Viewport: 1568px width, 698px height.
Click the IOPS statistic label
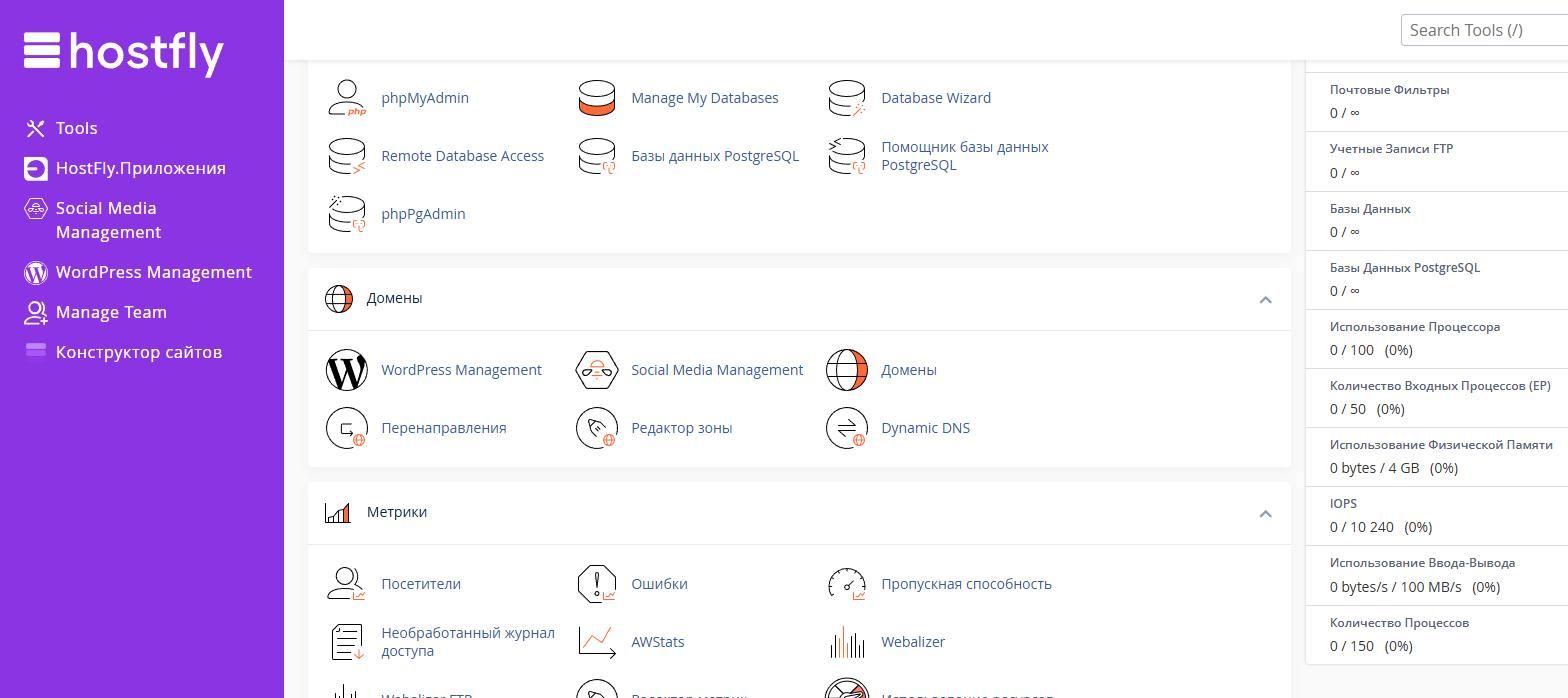(x=1343, y=504)
